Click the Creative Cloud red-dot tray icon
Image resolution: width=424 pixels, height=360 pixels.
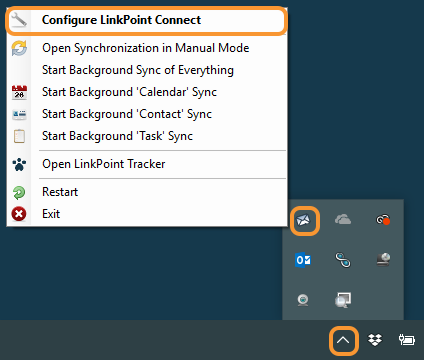[x=383, y=220]
